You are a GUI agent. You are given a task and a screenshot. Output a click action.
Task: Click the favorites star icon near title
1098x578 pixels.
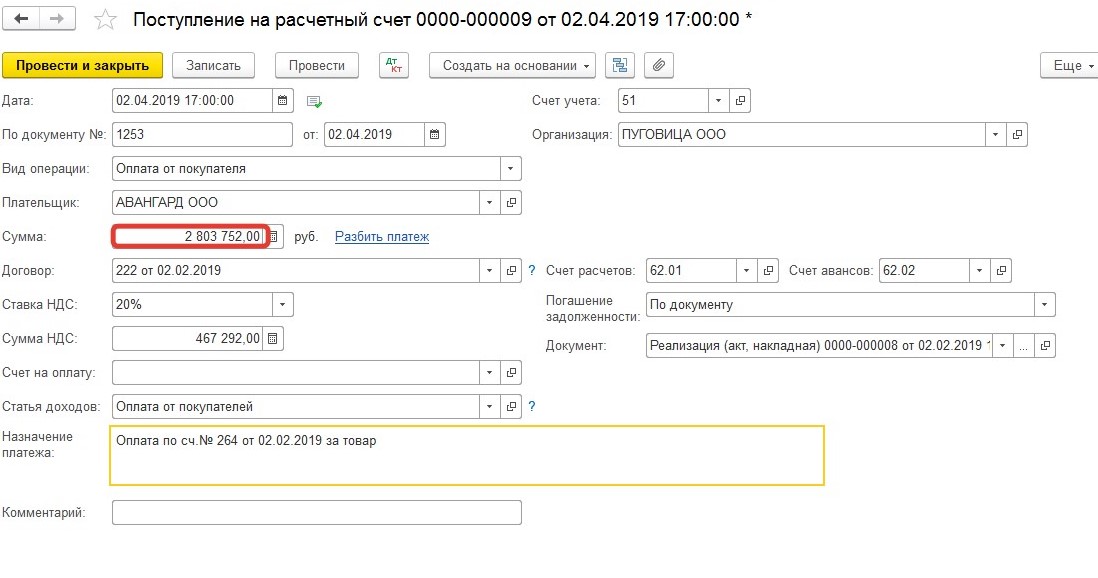pyautogui.click(x=104, y=20)
